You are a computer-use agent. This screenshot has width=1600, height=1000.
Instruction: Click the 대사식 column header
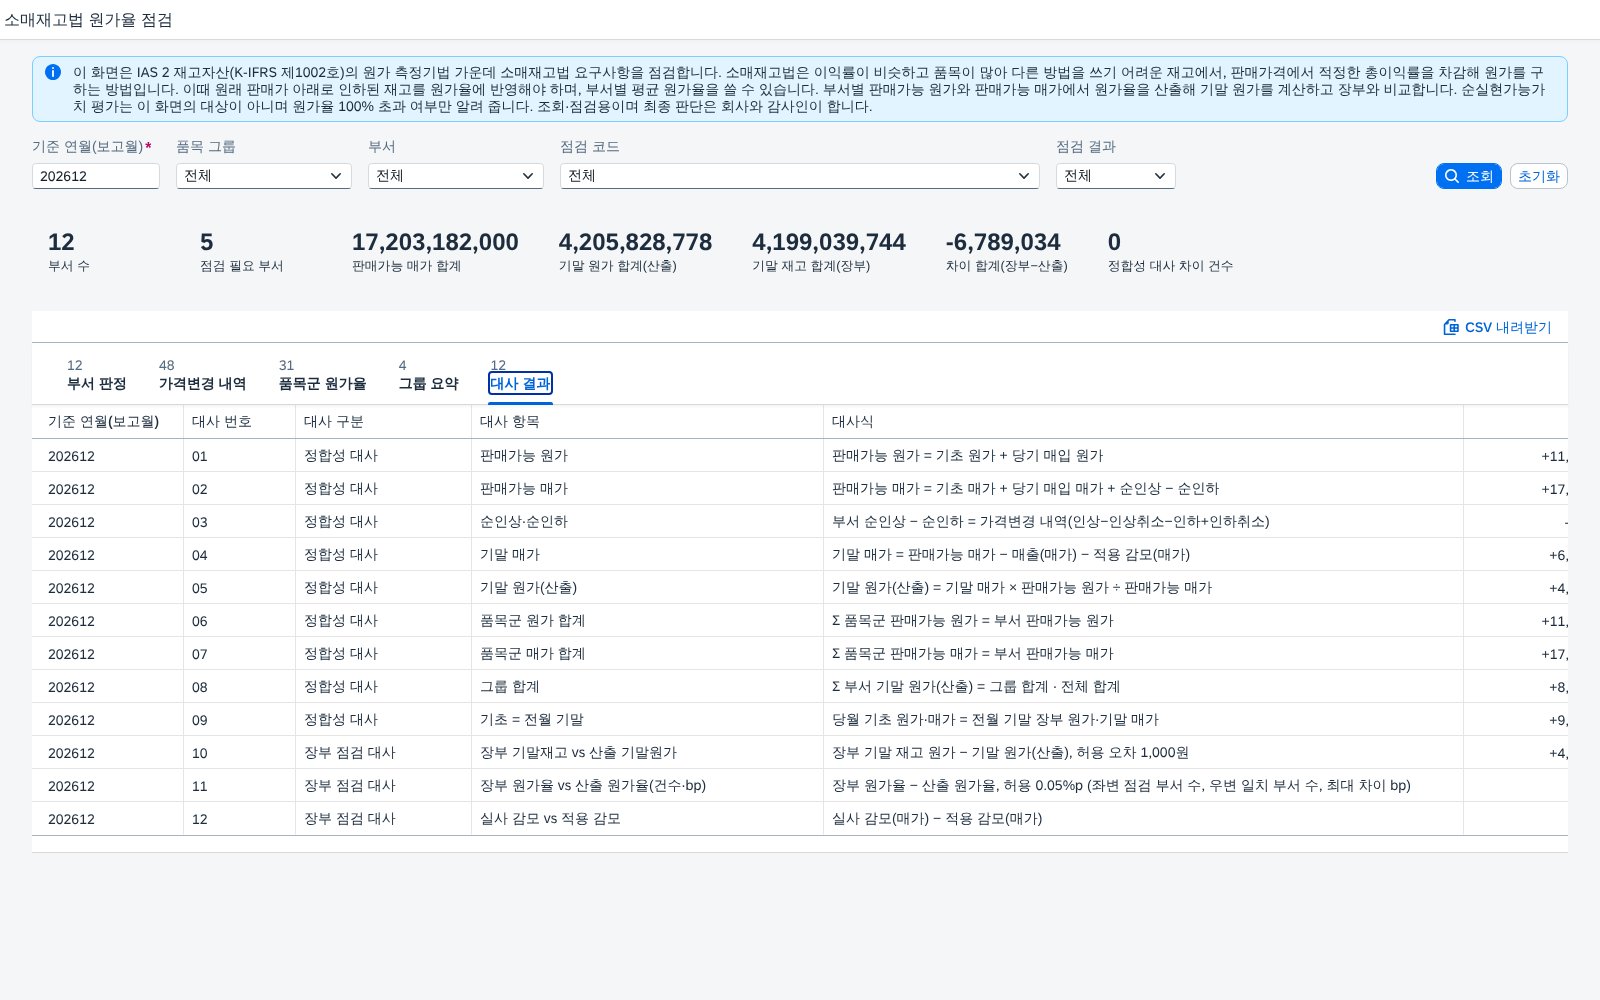[x=1144, y=422]
